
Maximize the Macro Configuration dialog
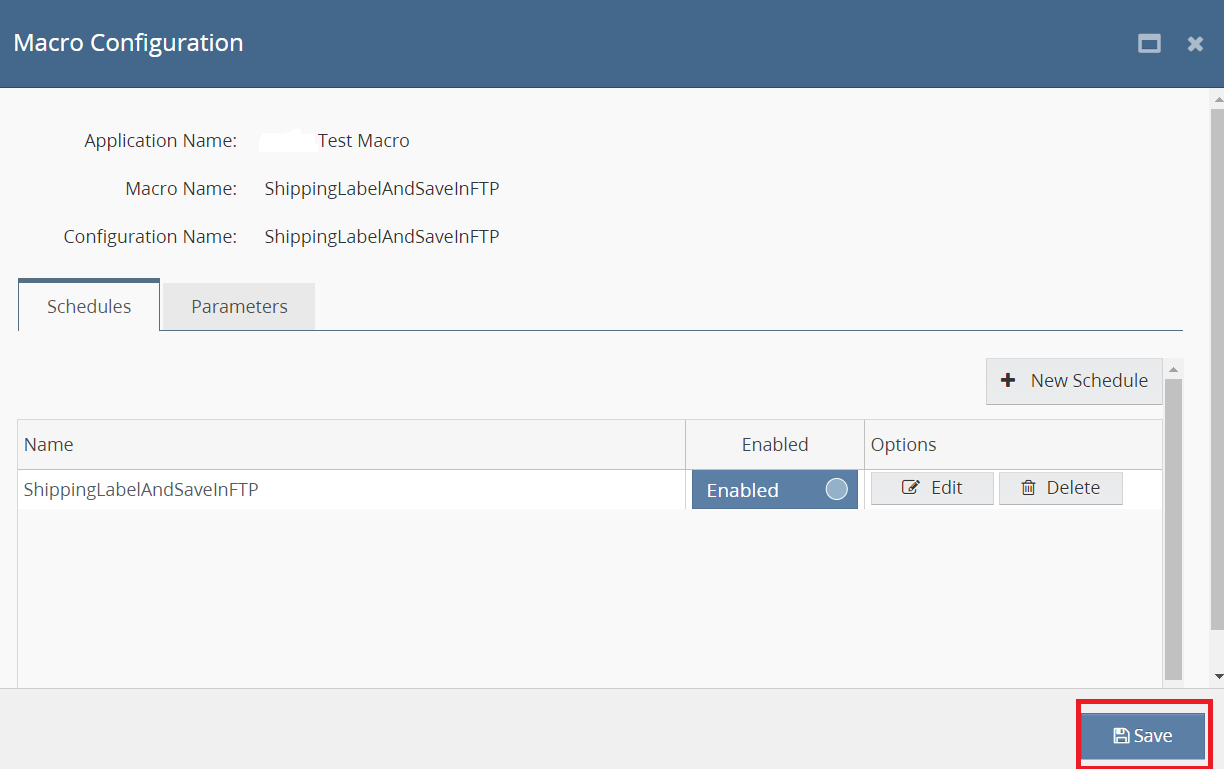pos(1149,44)
